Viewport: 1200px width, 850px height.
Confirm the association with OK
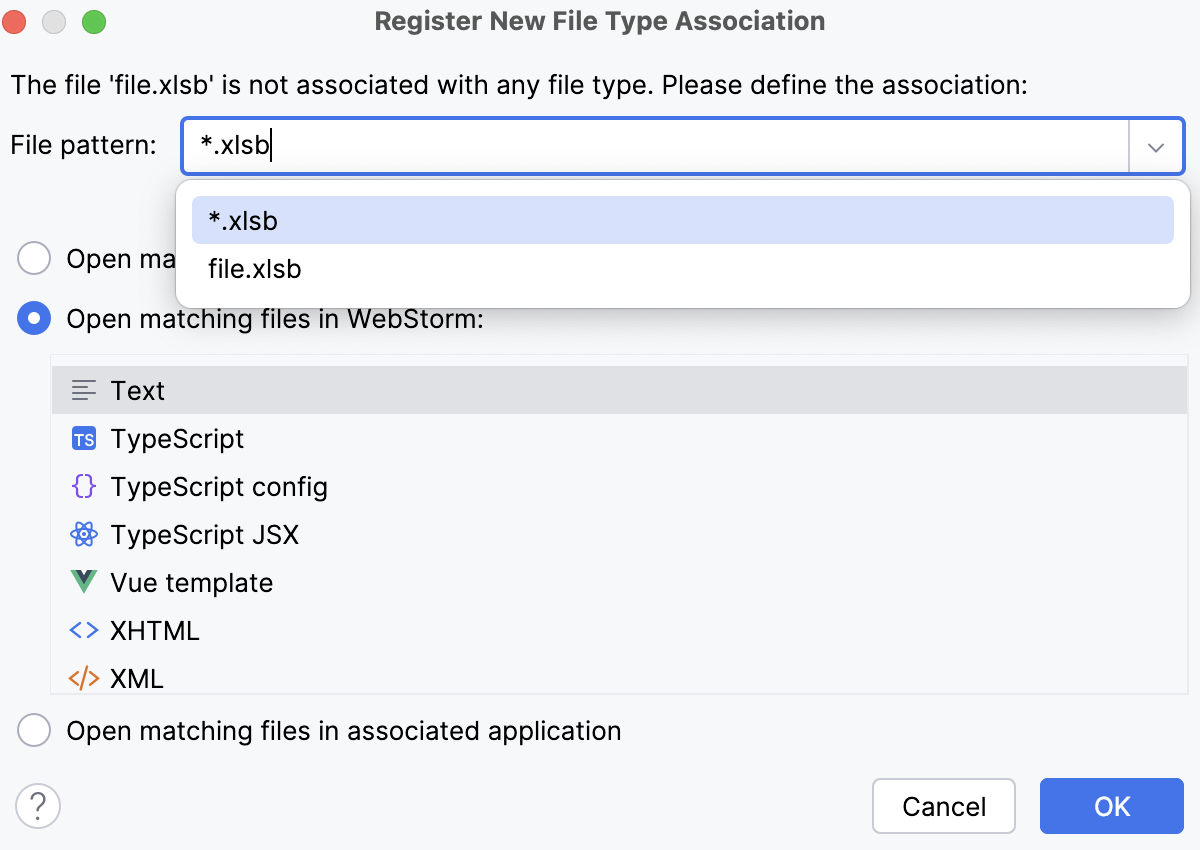[1111, 806]
